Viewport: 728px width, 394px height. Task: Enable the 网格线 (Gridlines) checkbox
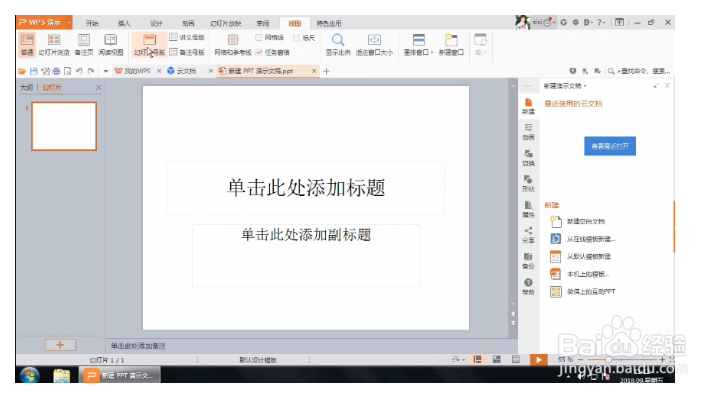click(x=259, y=38)
